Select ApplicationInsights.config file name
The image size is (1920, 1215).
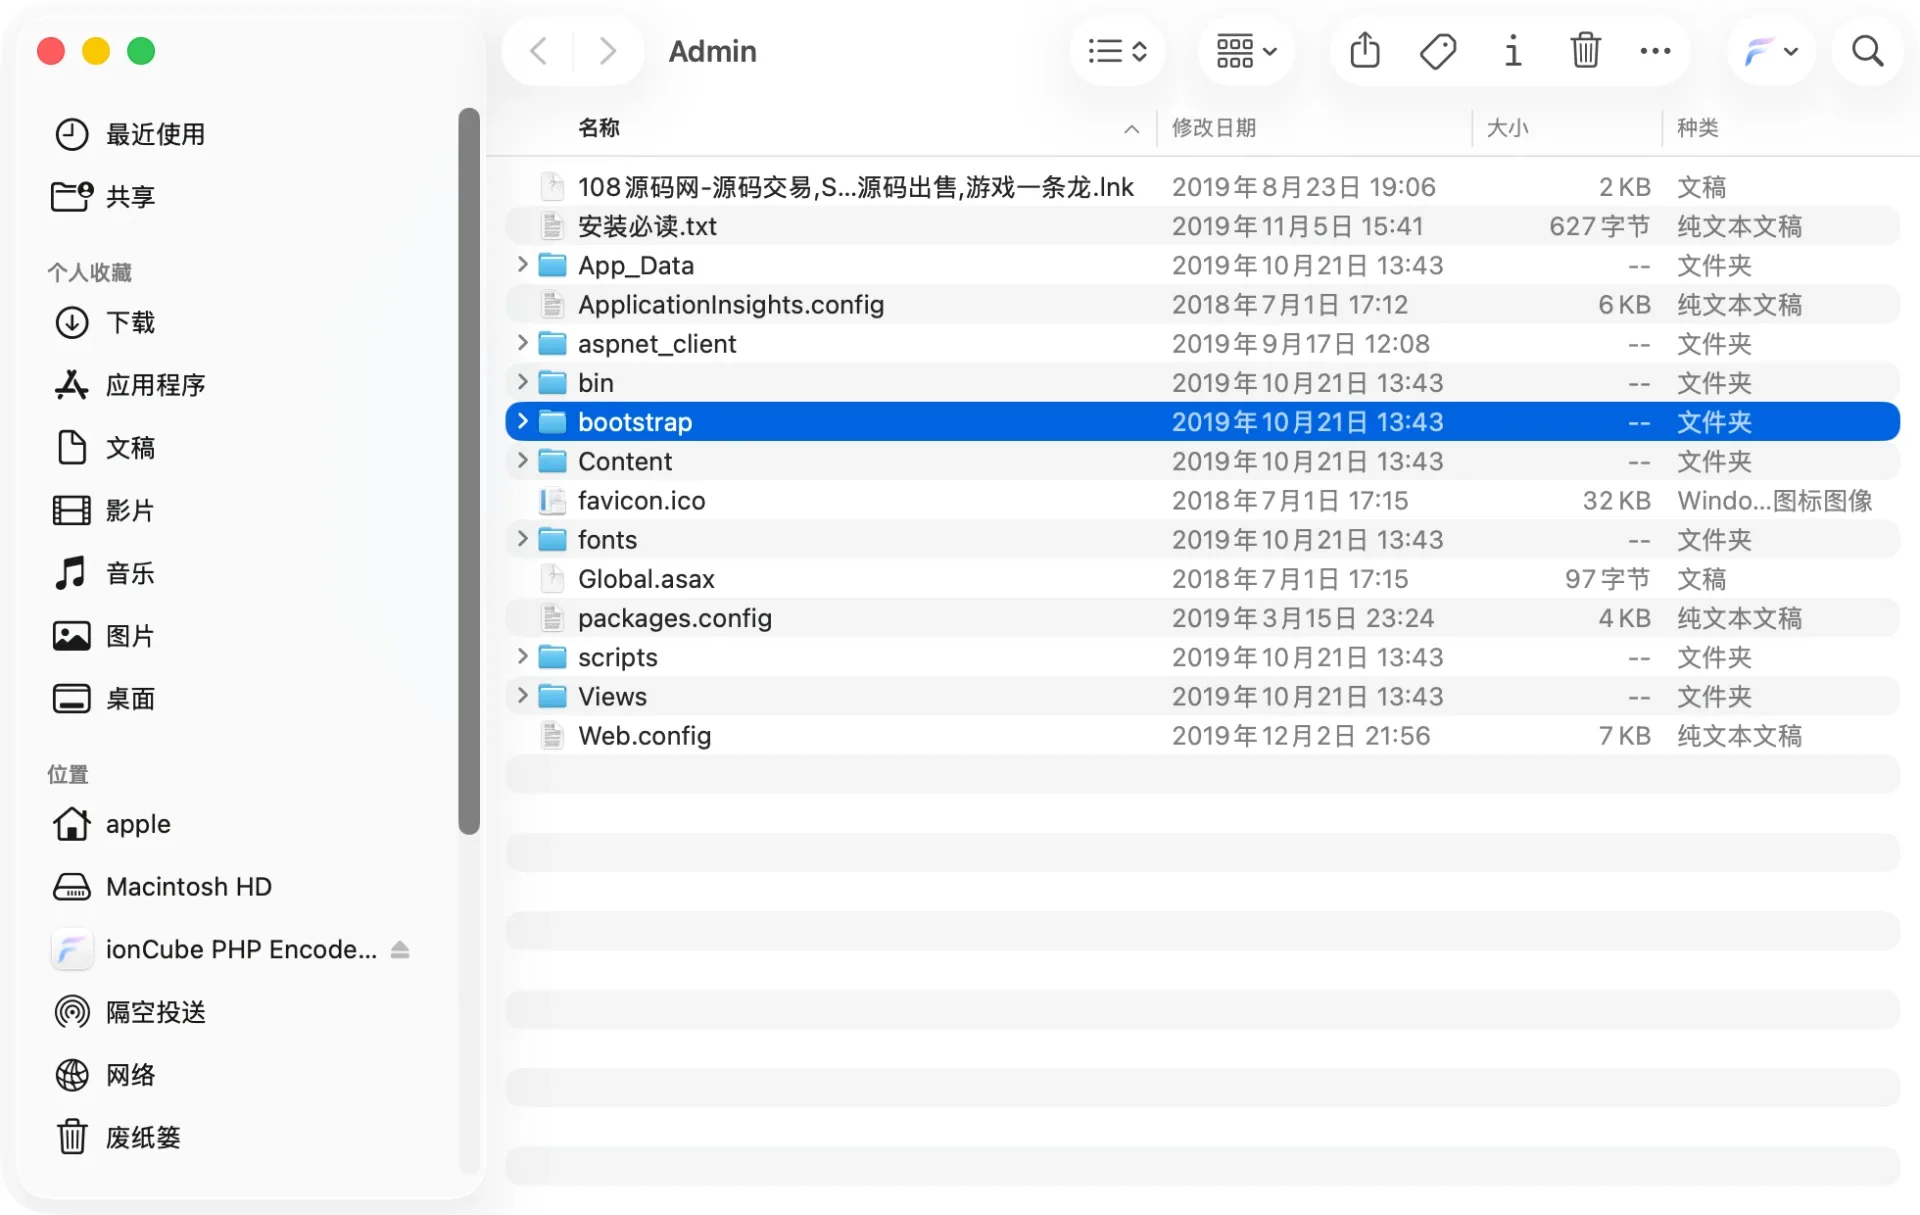(x=731, y=304)
